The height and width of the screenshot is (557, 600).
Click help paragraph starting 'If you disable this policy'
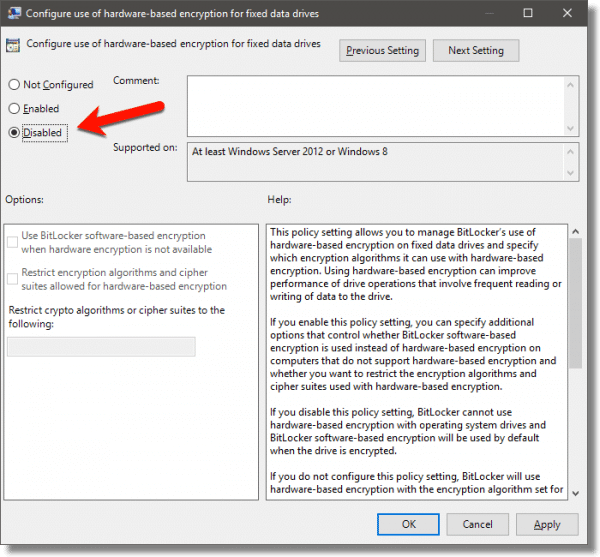point(408,432)
